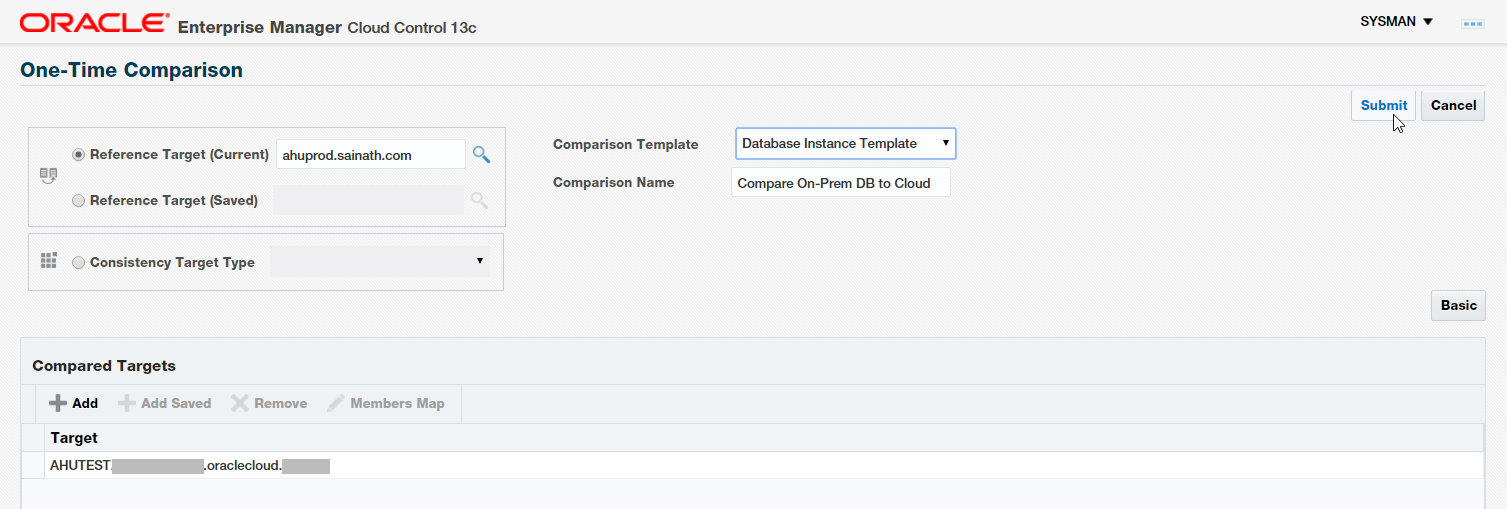Click the Comparison Template label
The height and width of the screenshot is (509, 1507).
(626, 144)
